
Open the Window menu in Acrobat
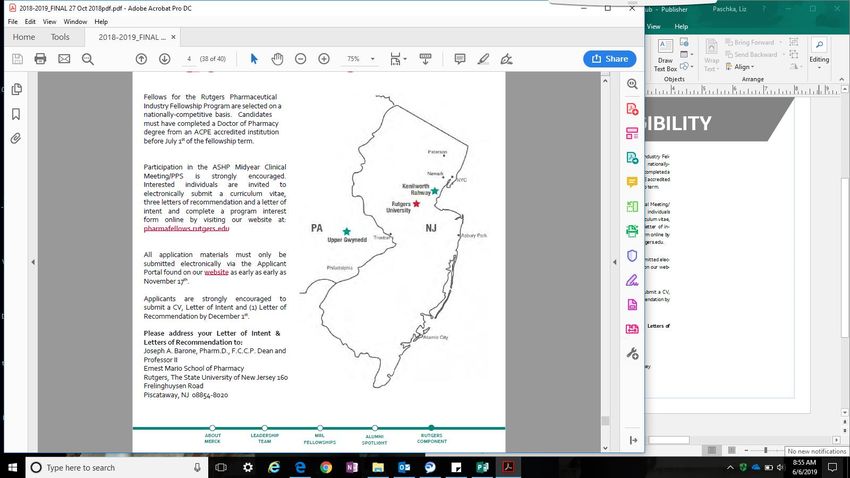click(75, 22)
